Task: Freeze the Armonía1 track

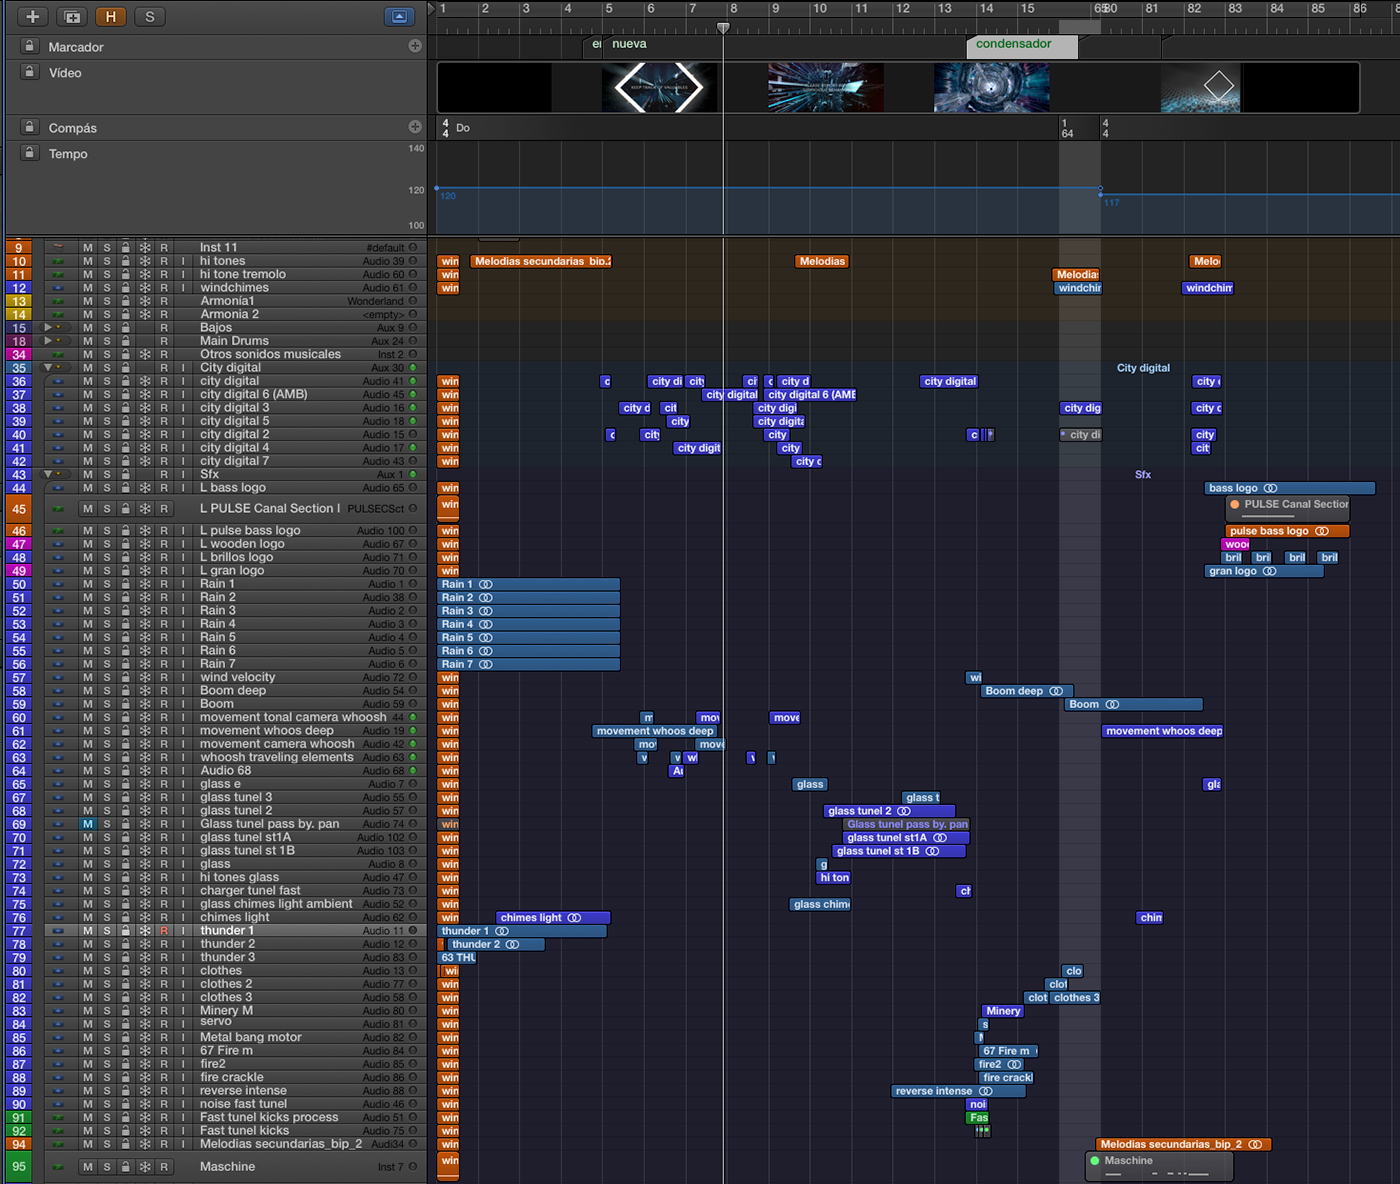Action: pos(145,301)
